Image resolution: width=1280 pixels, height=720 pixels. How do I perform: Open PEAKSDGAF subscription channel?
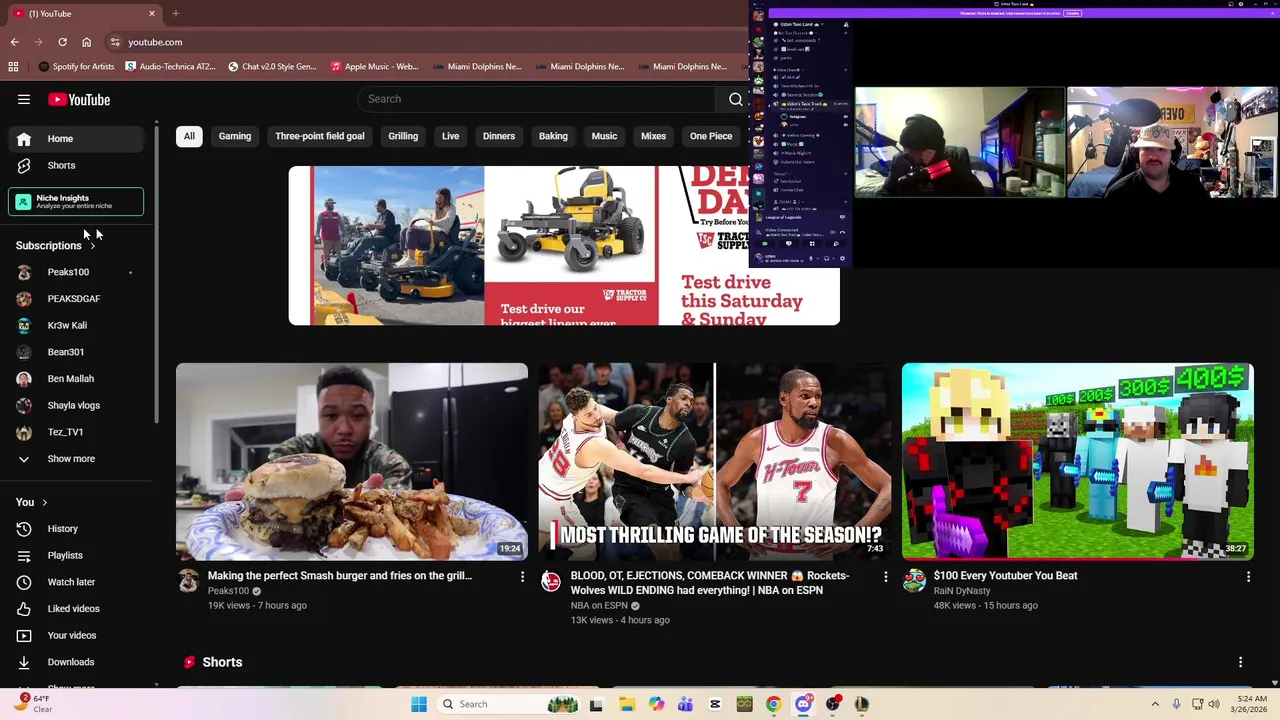point(78,299)
